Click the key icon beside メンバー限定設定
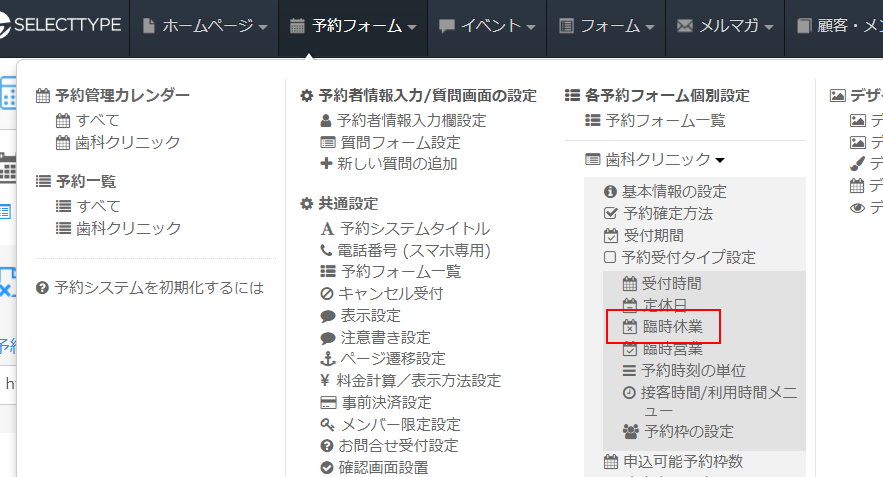This screenshot has width=883, height=477. (326, 425)
